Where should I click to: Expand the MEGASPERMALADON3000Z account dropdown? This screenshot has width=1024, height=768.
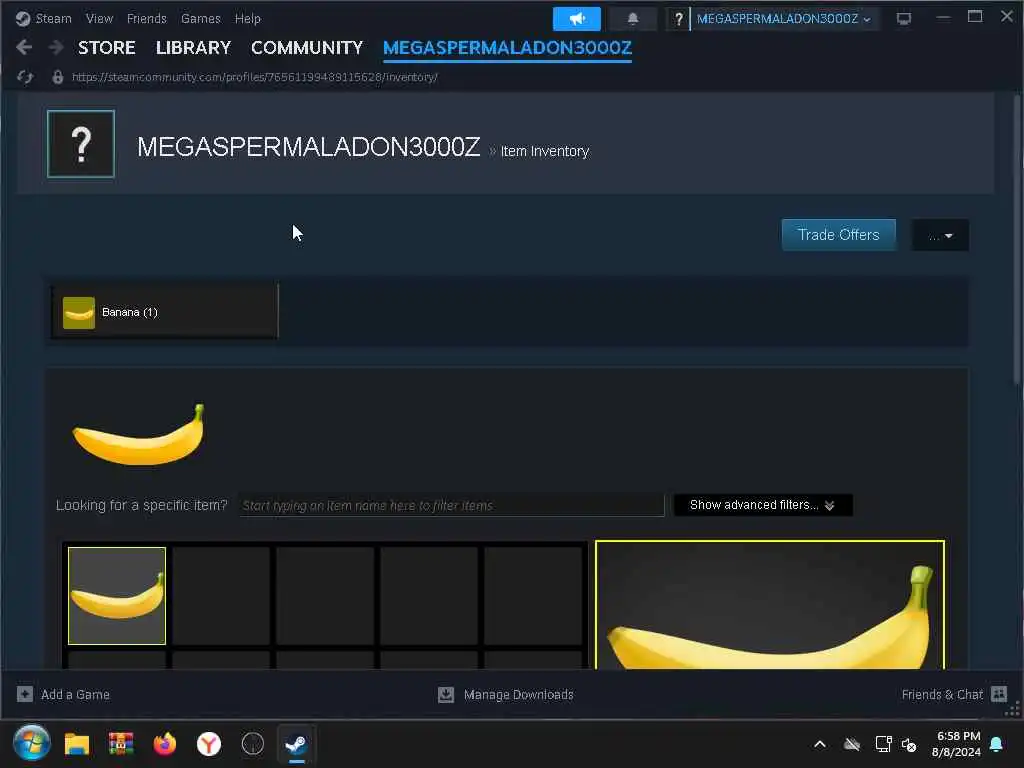point(783,19)
